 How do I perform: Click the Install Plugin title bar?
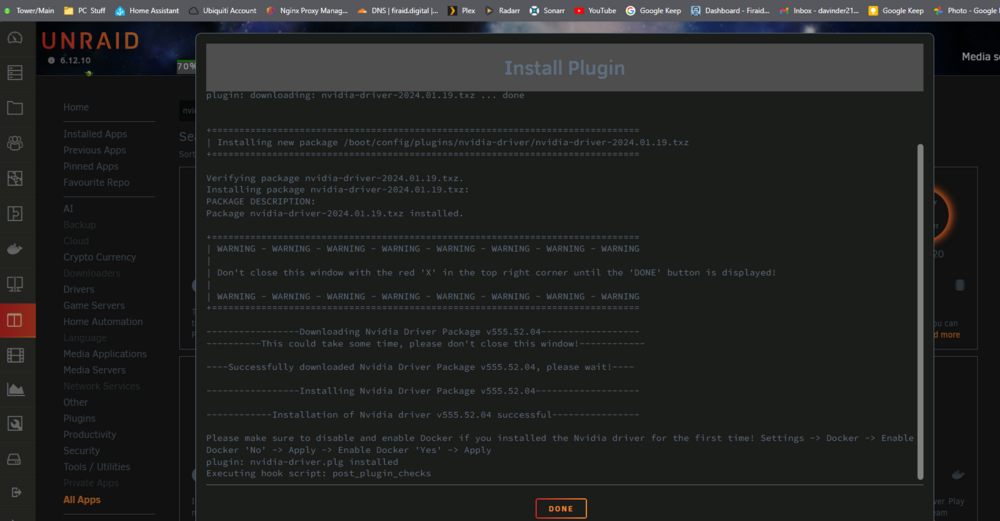click(x=564, y=68)
